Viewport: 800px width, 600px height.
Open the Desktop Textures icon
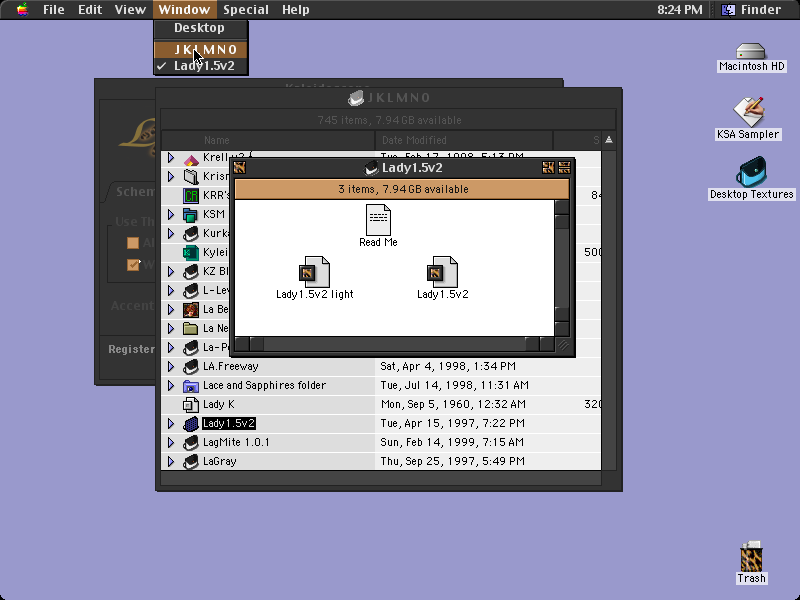click(751, 171)
